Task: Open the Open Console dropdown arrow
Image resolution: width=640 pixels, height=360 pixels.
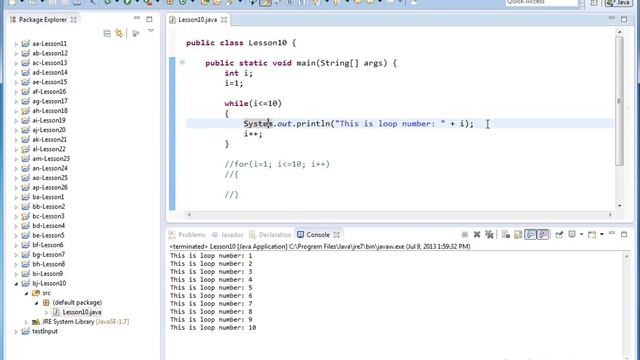Action: click(x=602, y=235)
